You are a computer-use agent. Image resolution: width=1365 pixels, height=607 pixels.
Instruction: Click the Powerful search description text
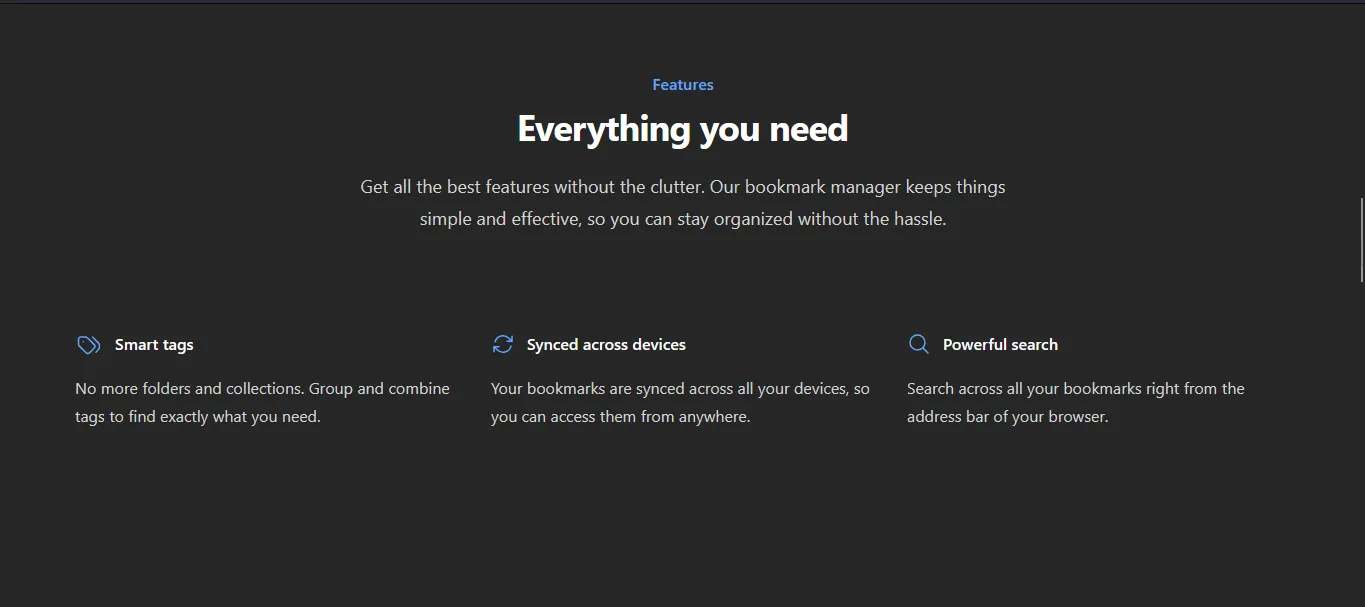pyautogui.click(x=1075, y=402)
